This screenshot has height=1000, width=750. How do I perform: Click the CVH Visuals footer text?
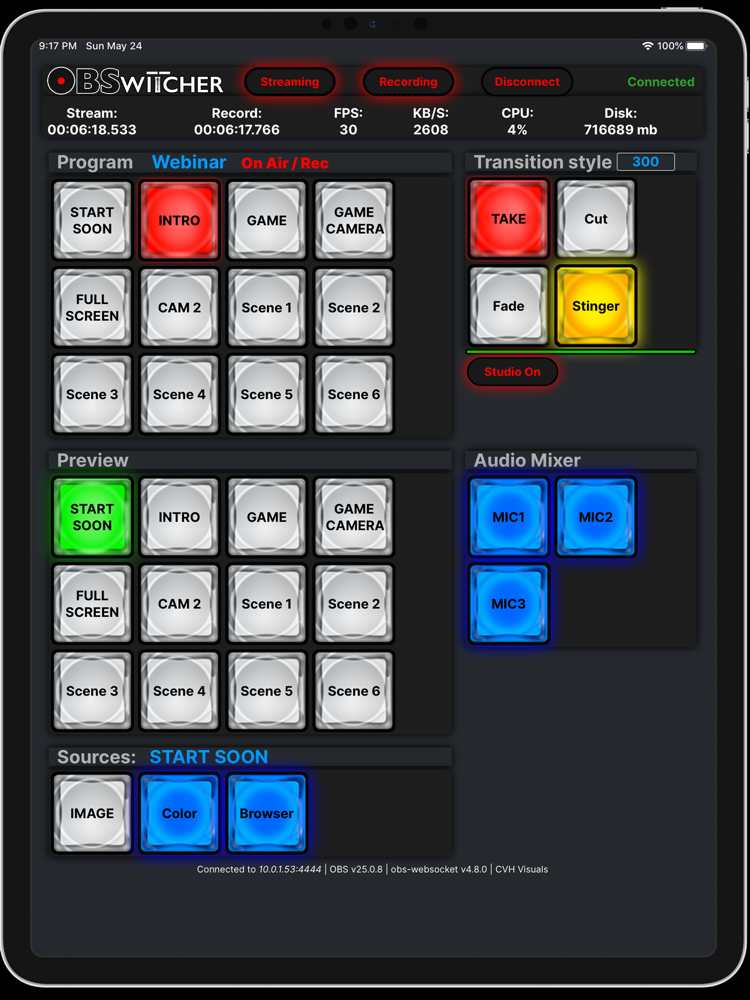[522, 869]
